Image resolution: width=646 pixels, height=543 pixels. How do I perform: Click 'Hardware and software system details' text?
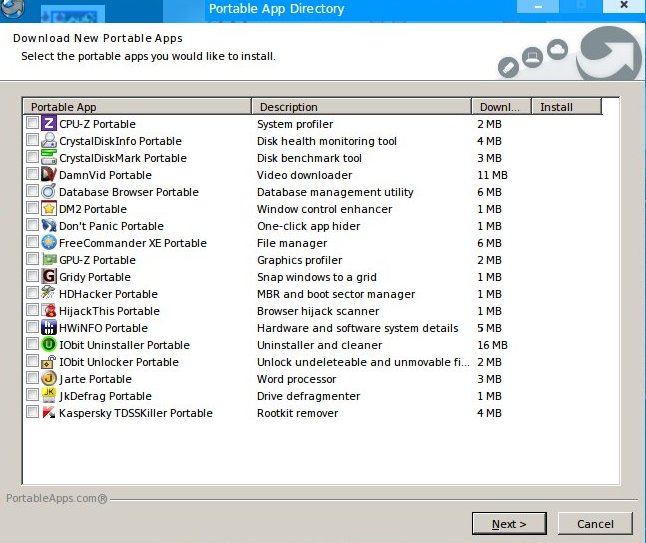click(358, 328)
